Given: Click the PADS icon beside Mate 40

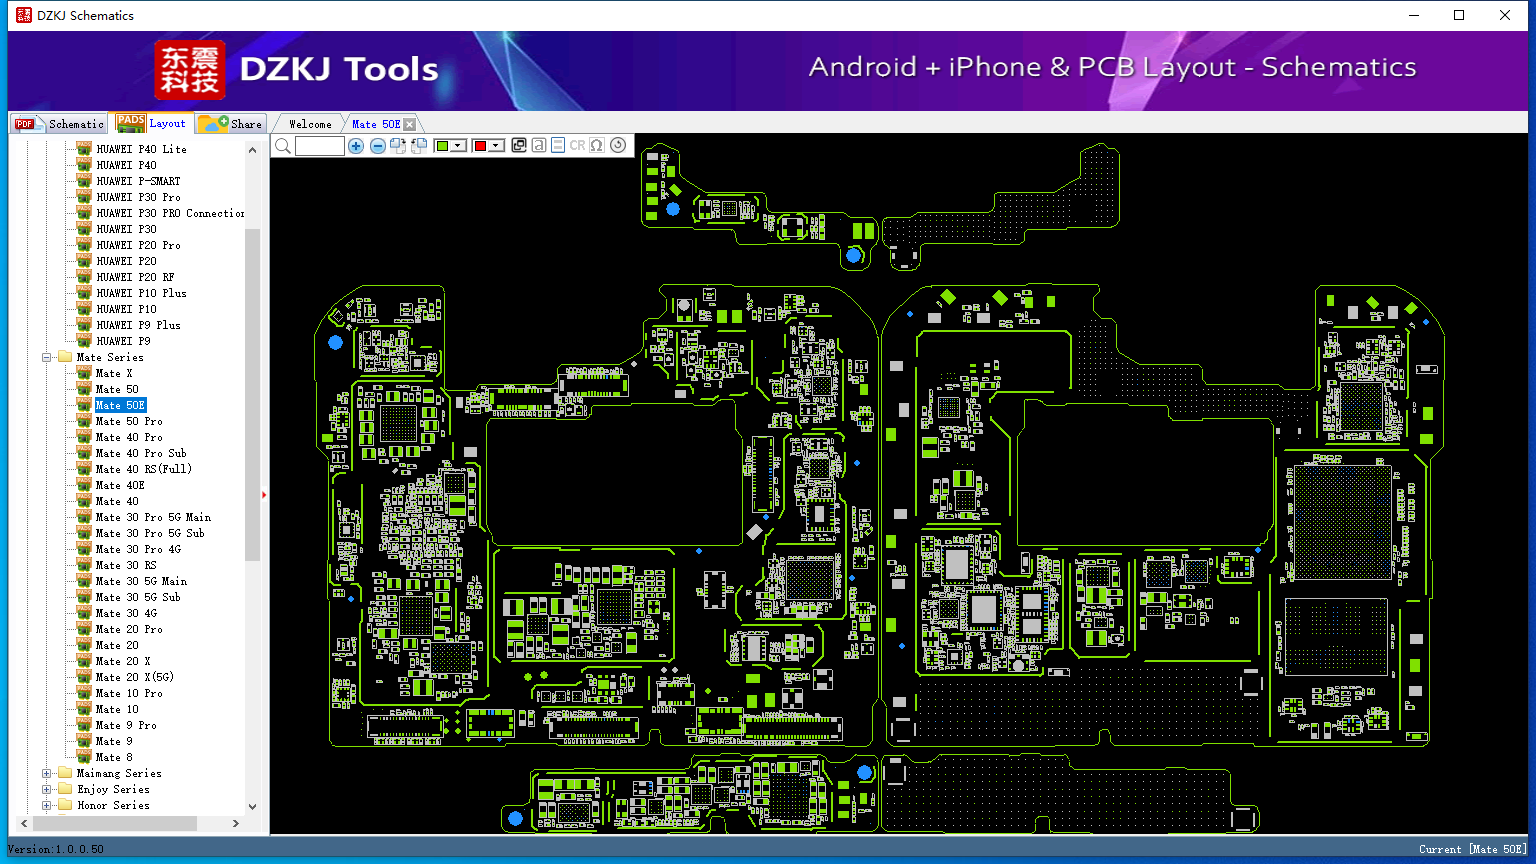Looking at the screenshot, I should pyautogui.click(x=84, y=501).
